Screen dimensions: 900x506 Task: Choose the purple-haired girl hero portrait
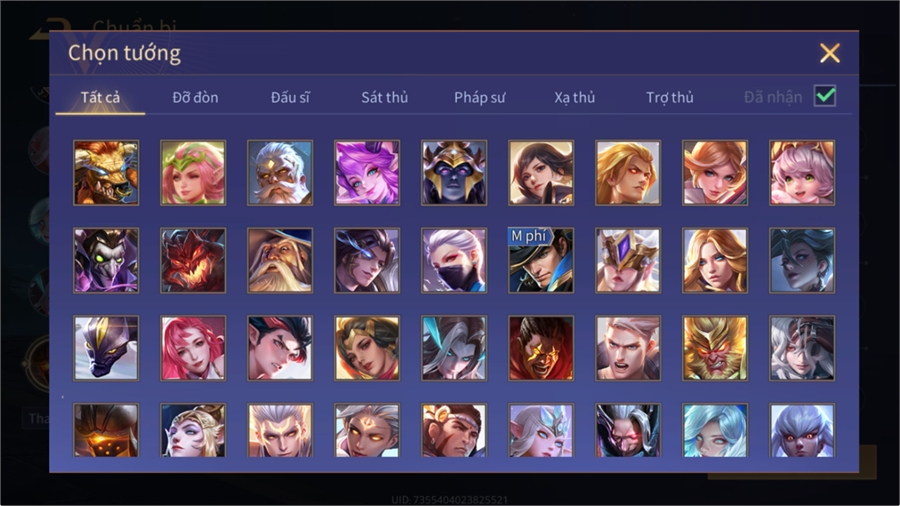point(367,173)
